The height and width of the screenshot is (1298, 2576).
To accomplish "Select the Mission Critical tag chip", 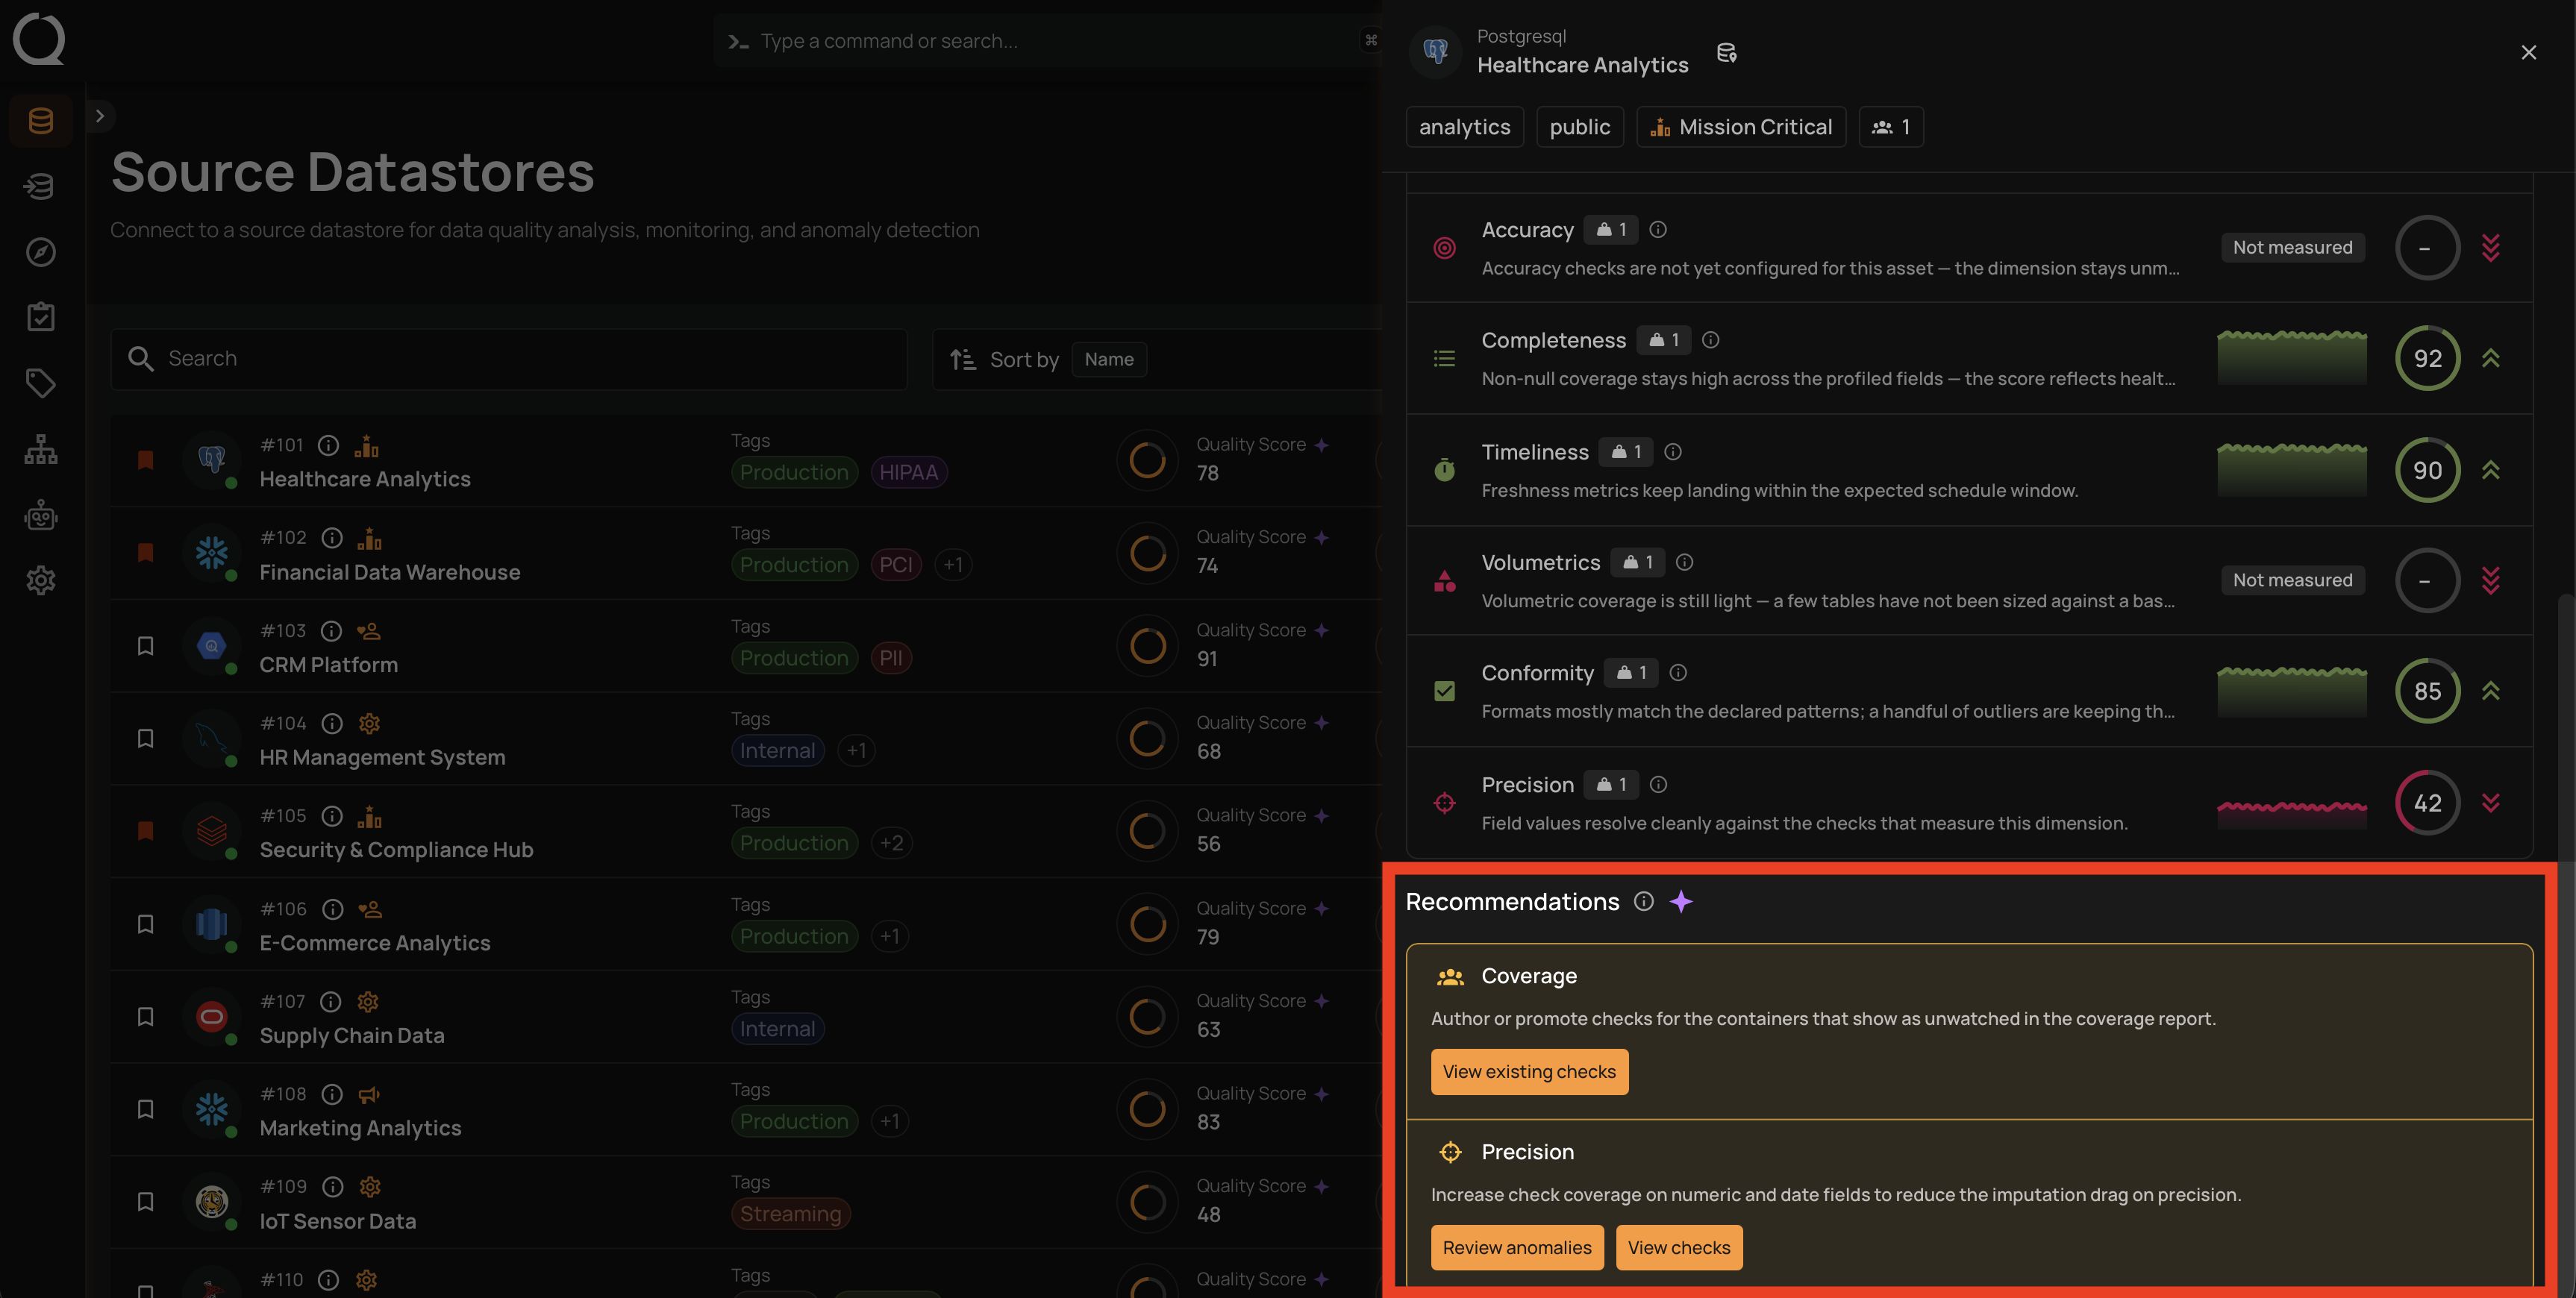I will point(1741,127).
